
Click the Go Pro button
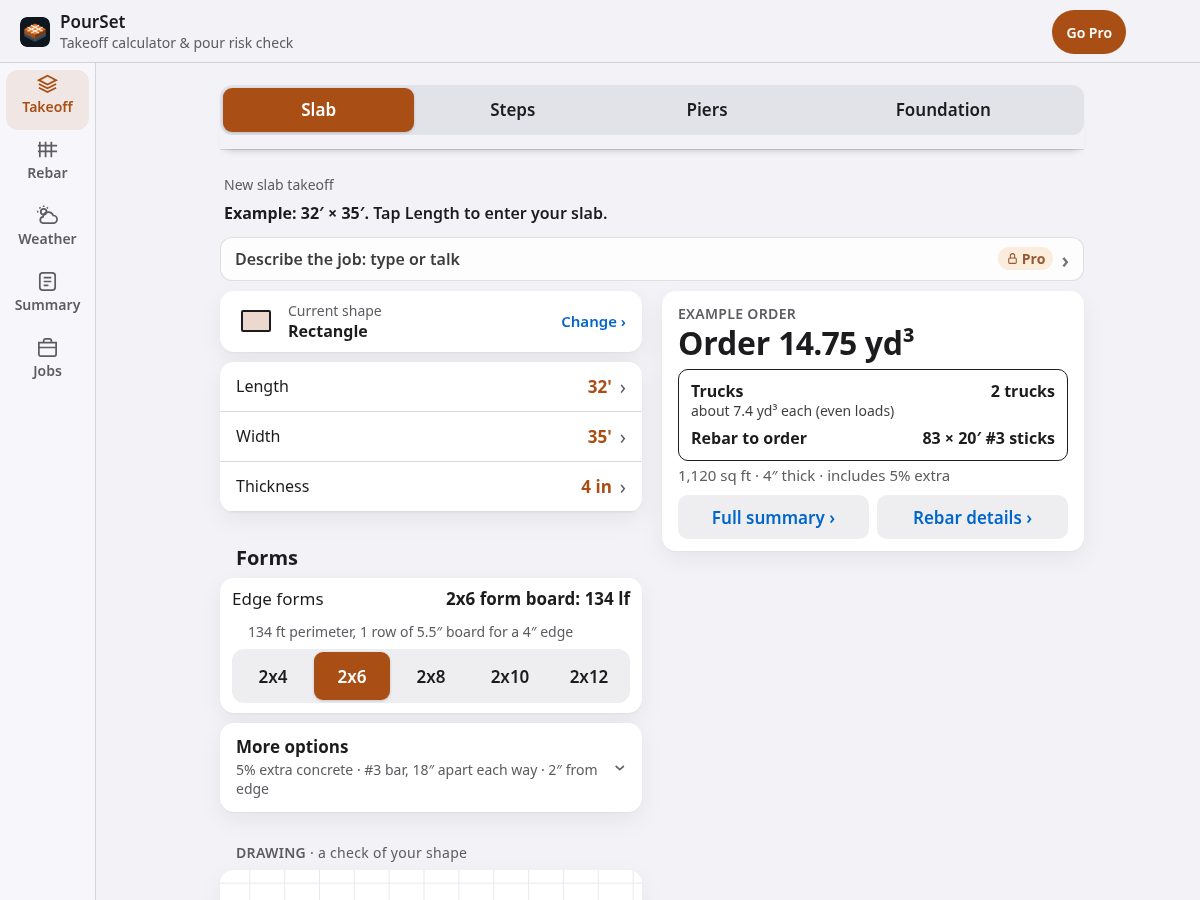point(1089,32)
